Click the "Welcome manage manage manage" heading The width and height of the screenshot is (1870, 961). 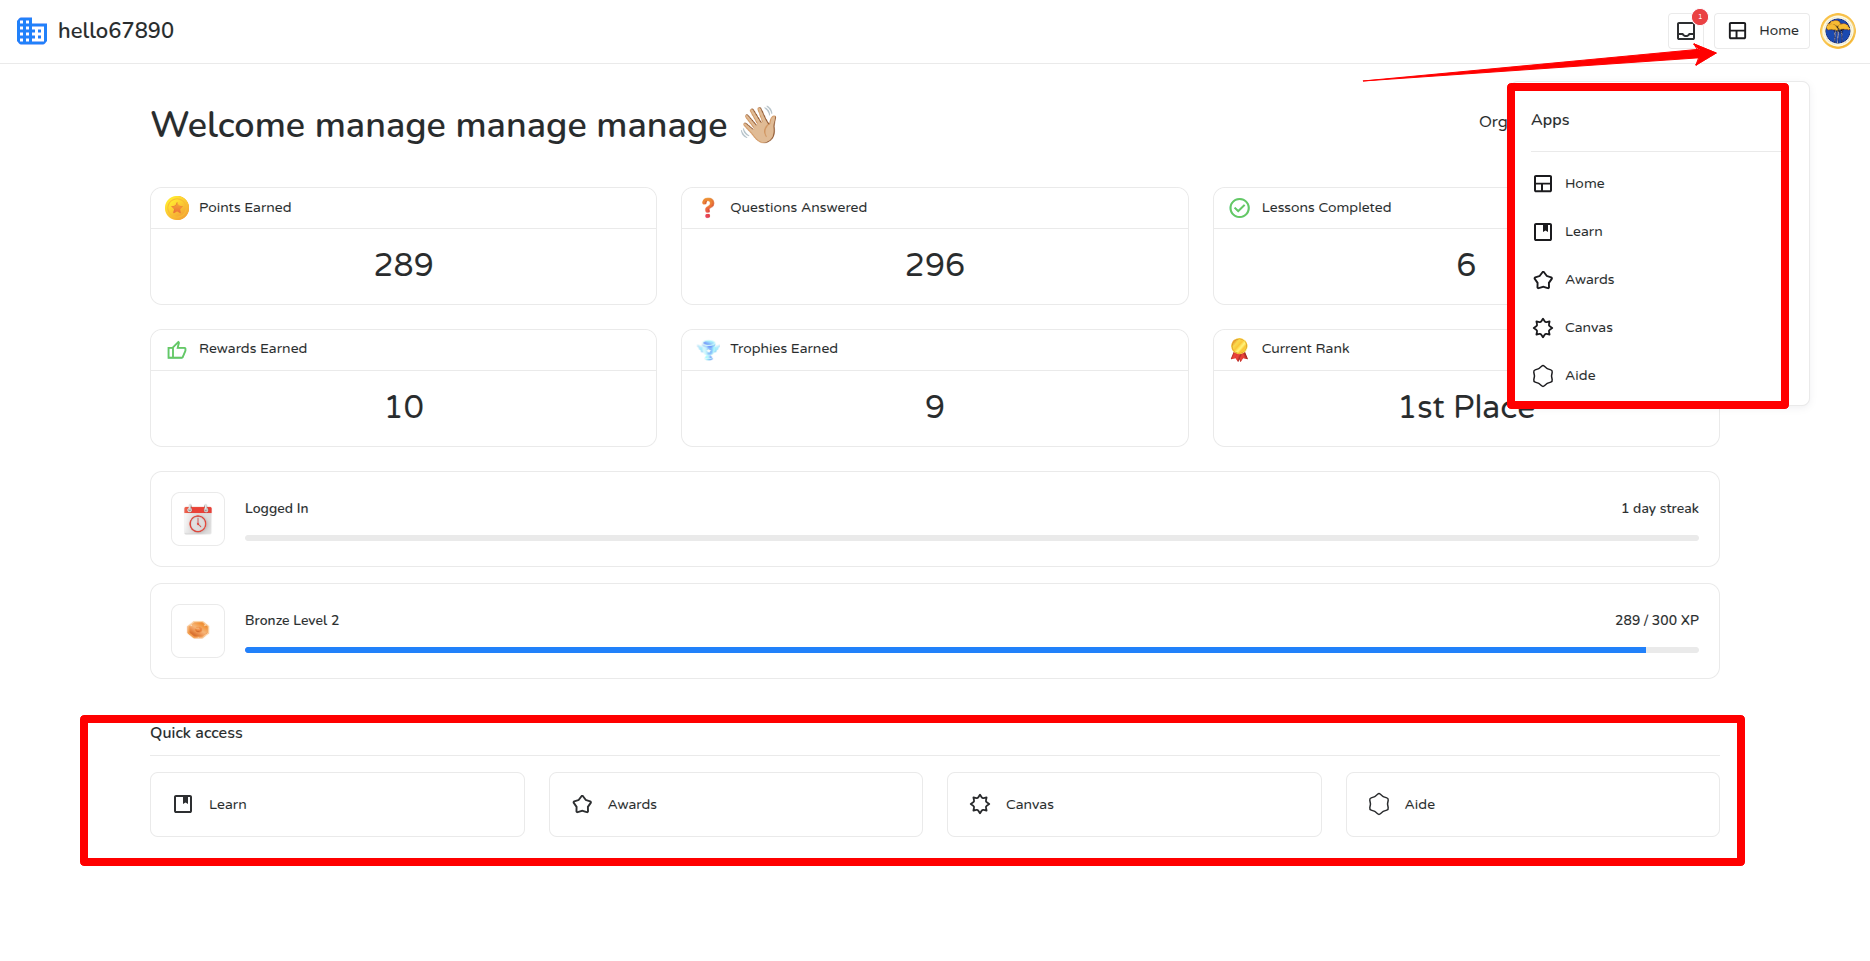439,125
